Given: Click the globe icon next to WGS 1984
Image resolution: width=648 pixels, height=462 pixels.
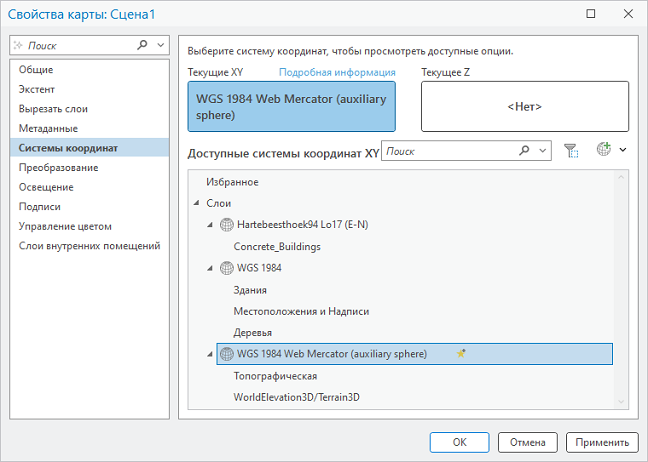Looking at the screenshot, I should pyautogui.click(x=226, y=268).
